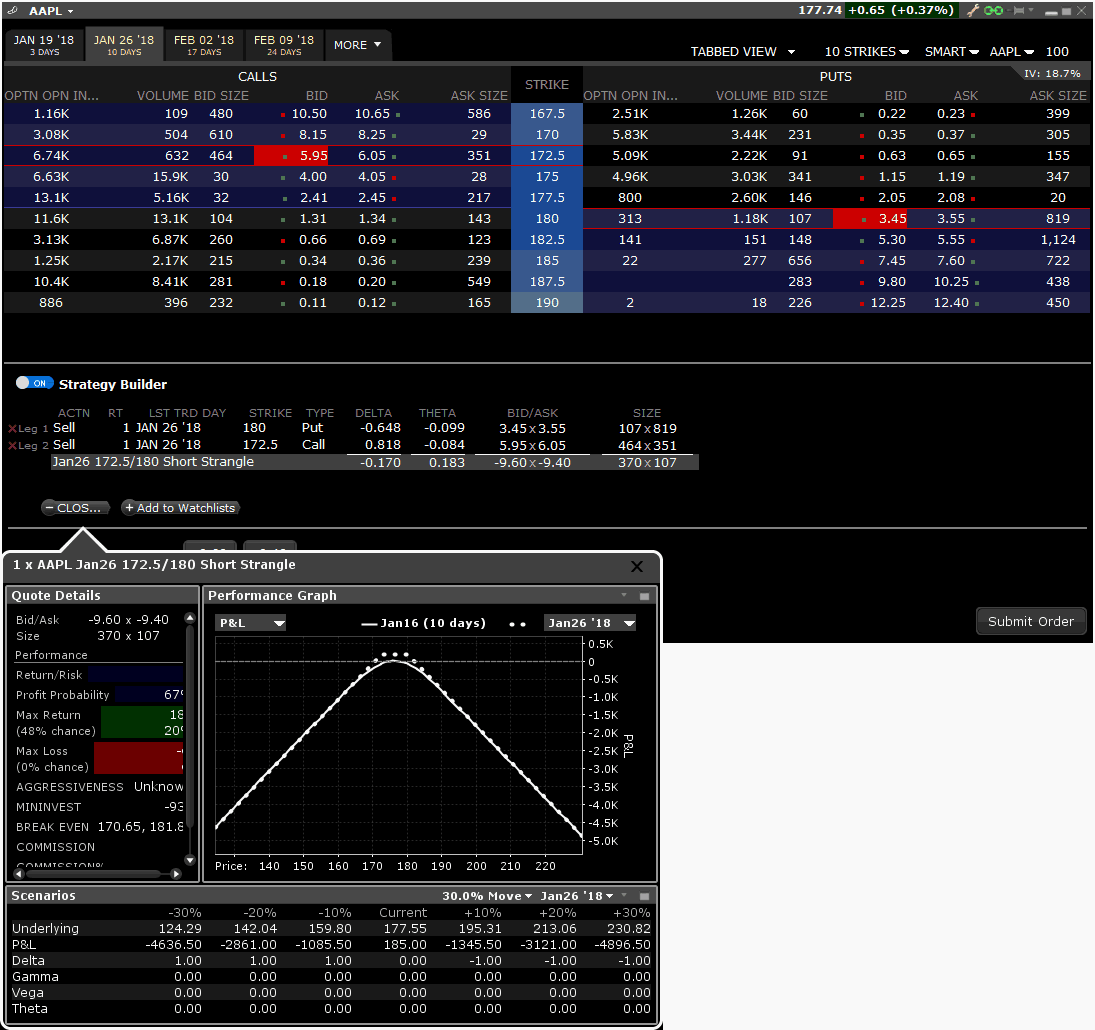Click the AAPL symbol dropdown in the top-left corner
This screenshot has width=1095, height=1030.
pos(40,9)
